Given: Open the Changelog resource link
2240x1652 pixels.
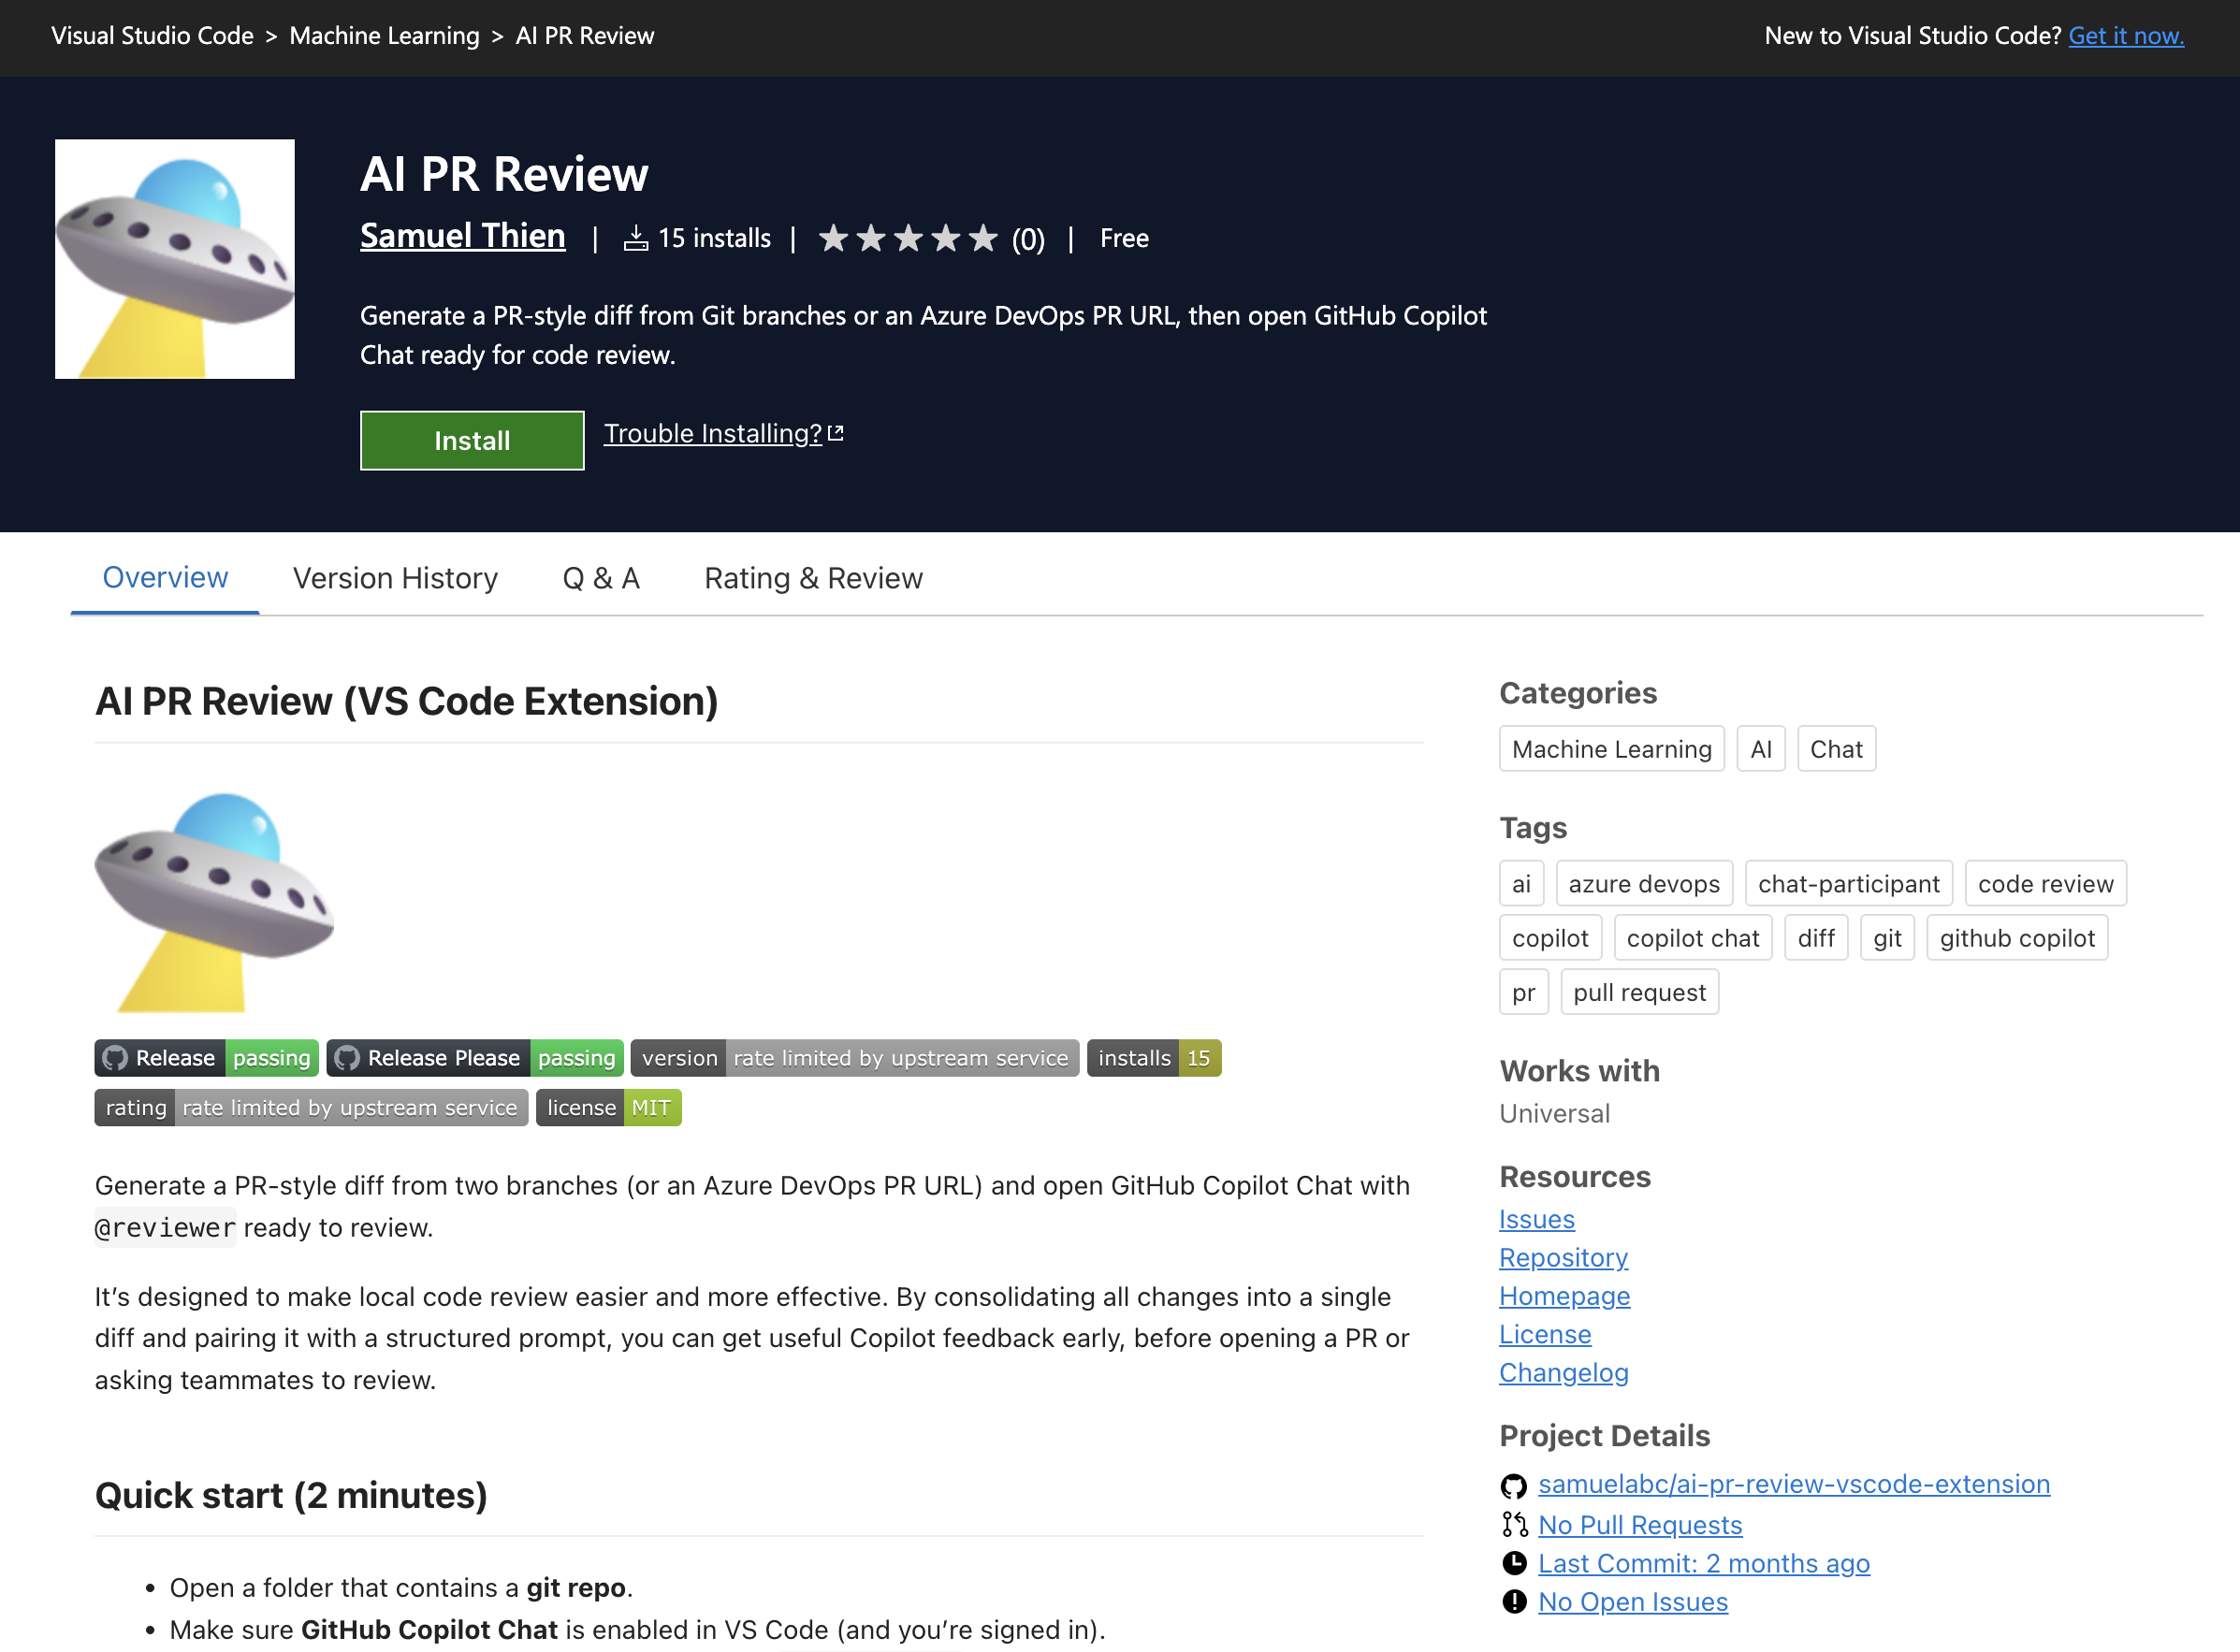Looking at the screenshot, I should (1563, 1372).
